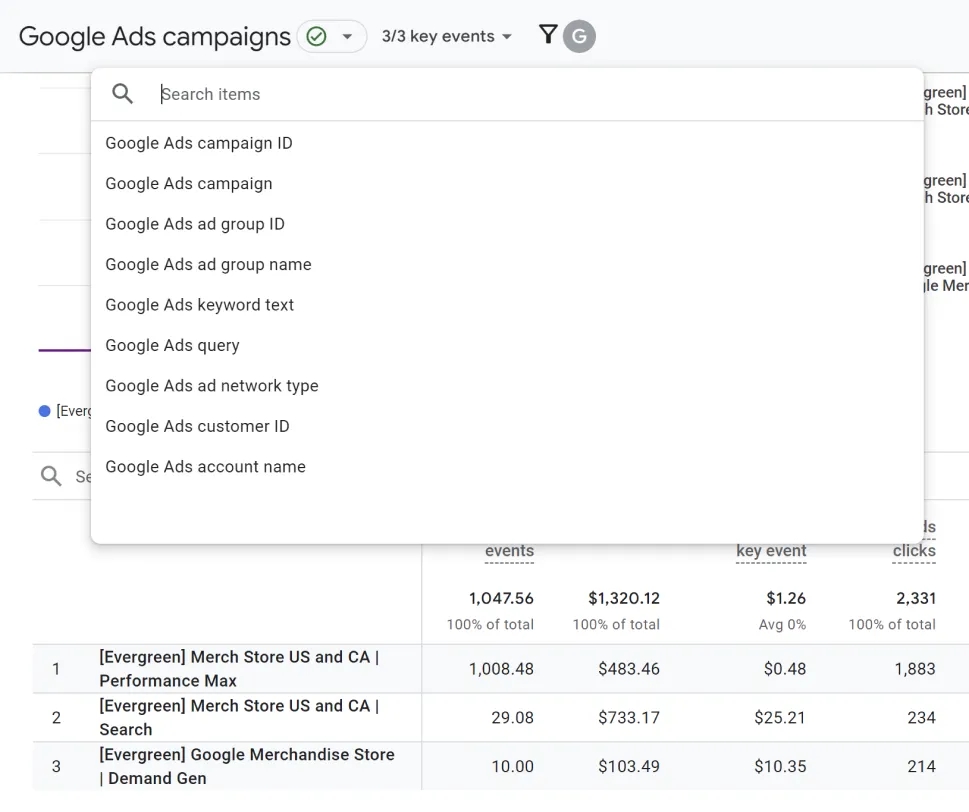
Task: Click the magnifier icon in dropdown search
Action: tap(122, 94)
